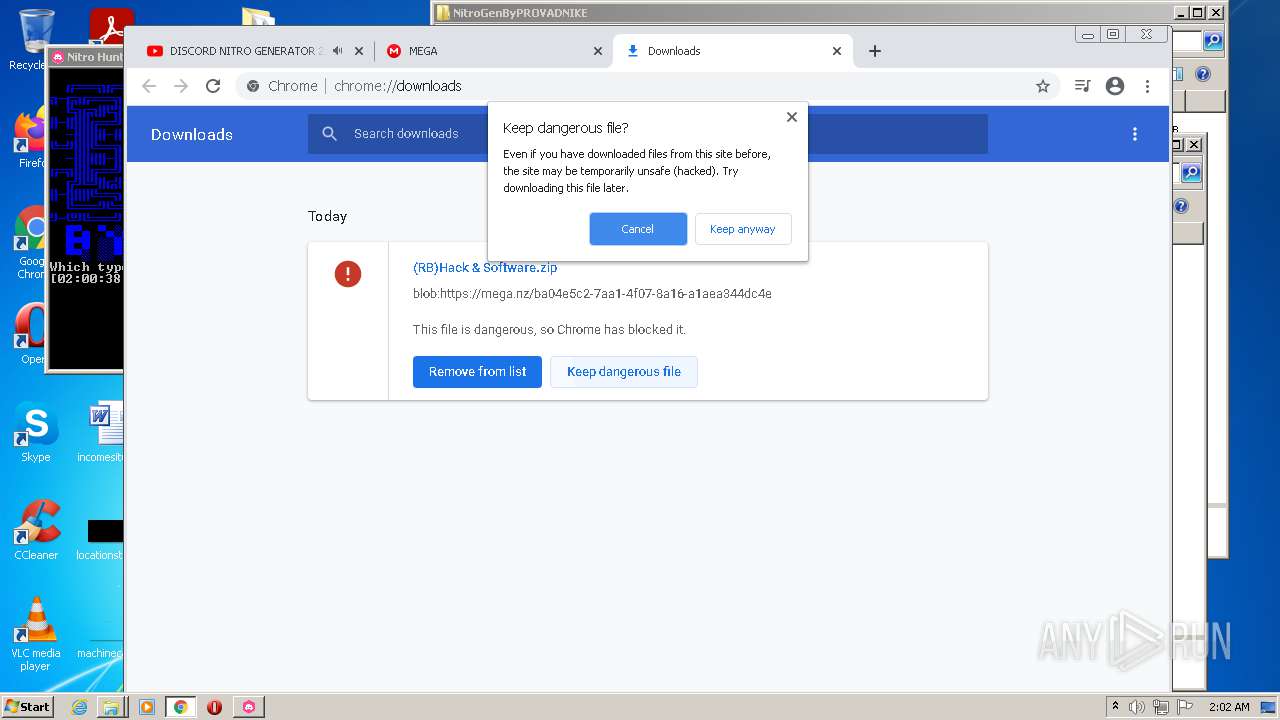
Task: Show hidden tray icons
Action: (1116, 706)
